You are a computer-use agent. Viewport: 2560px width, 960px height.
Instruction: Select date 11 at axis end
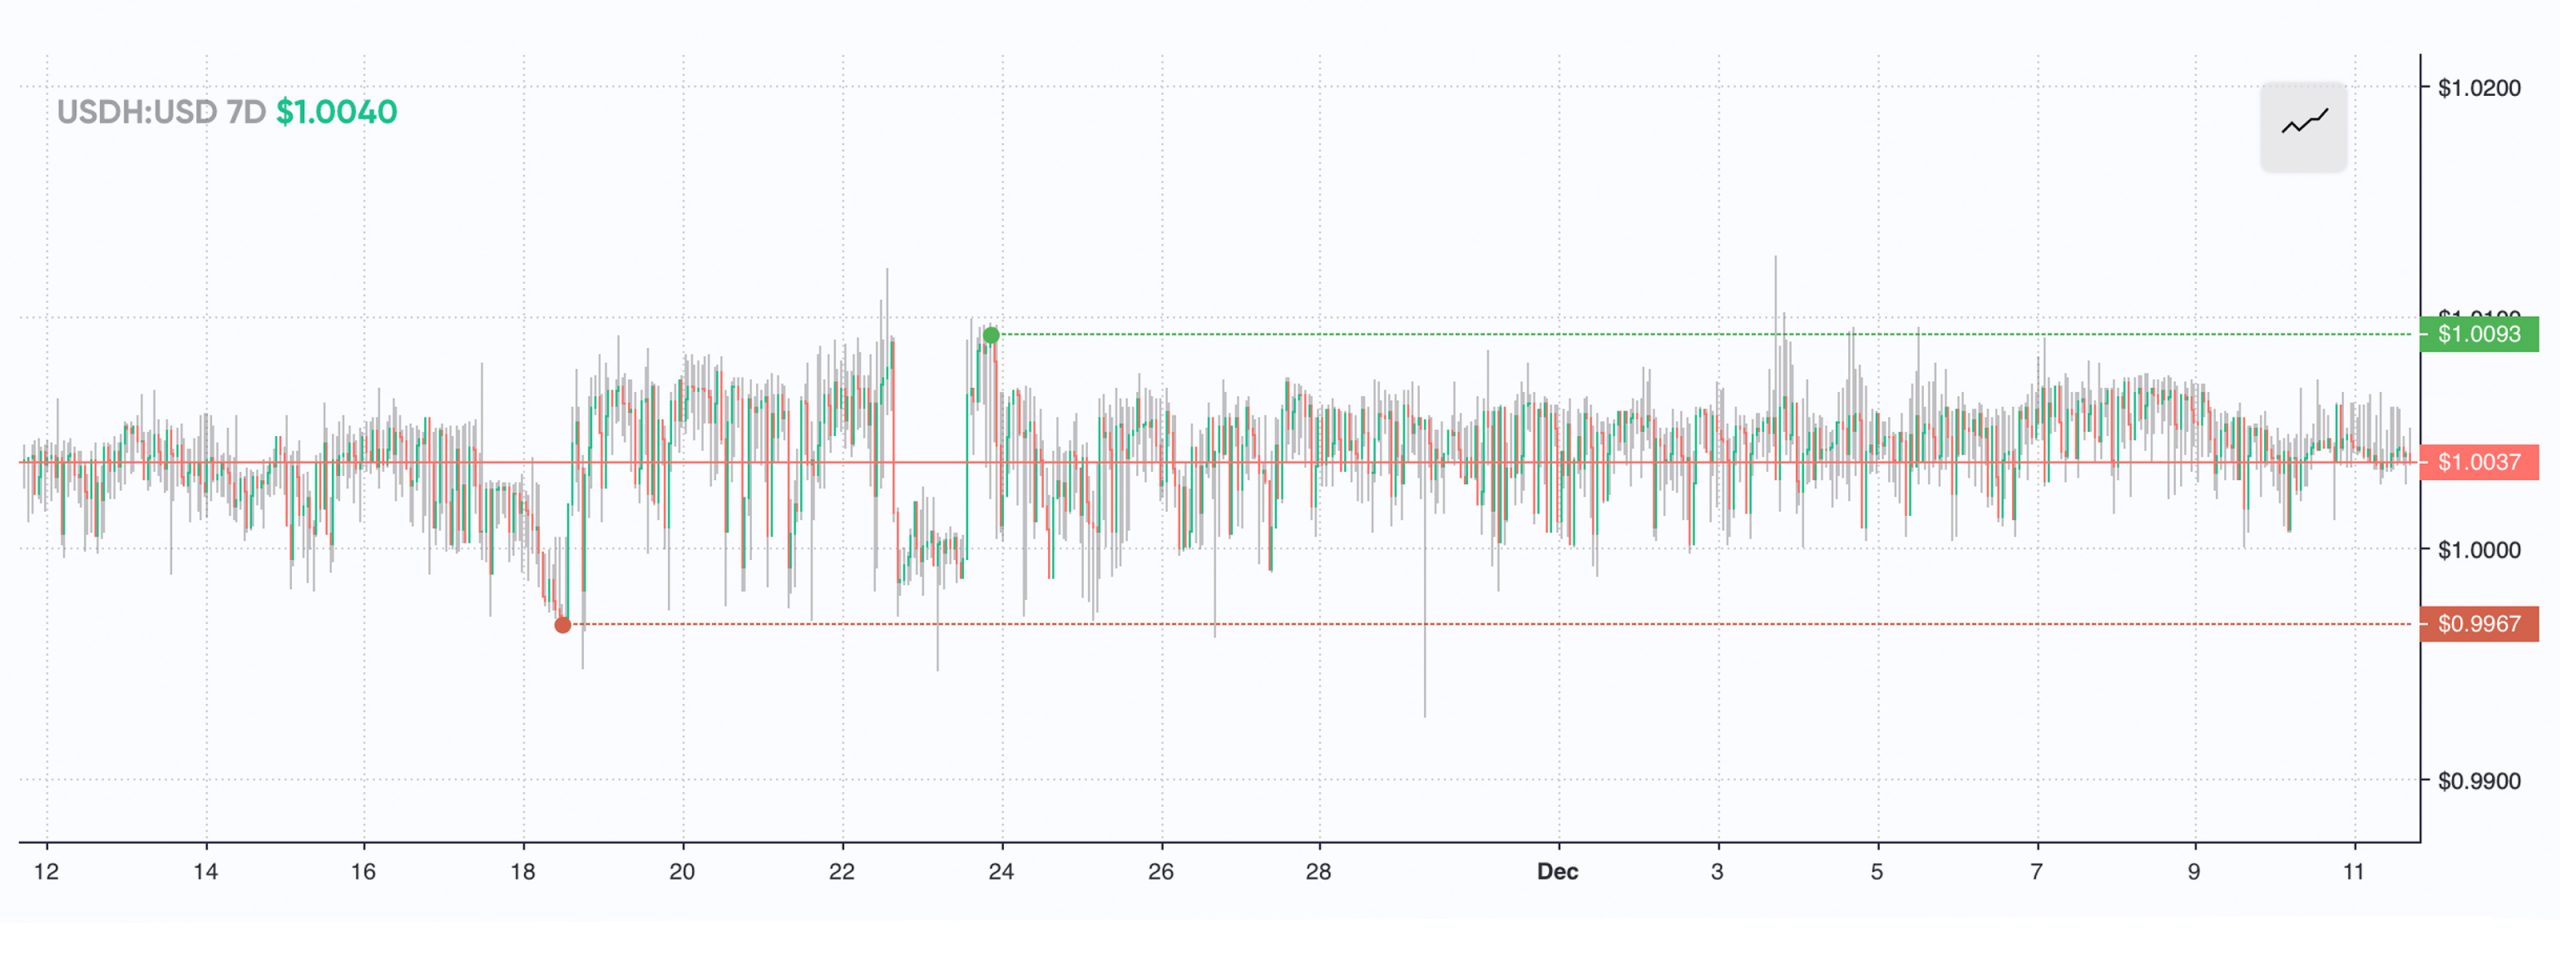(x=2354, y=872)
